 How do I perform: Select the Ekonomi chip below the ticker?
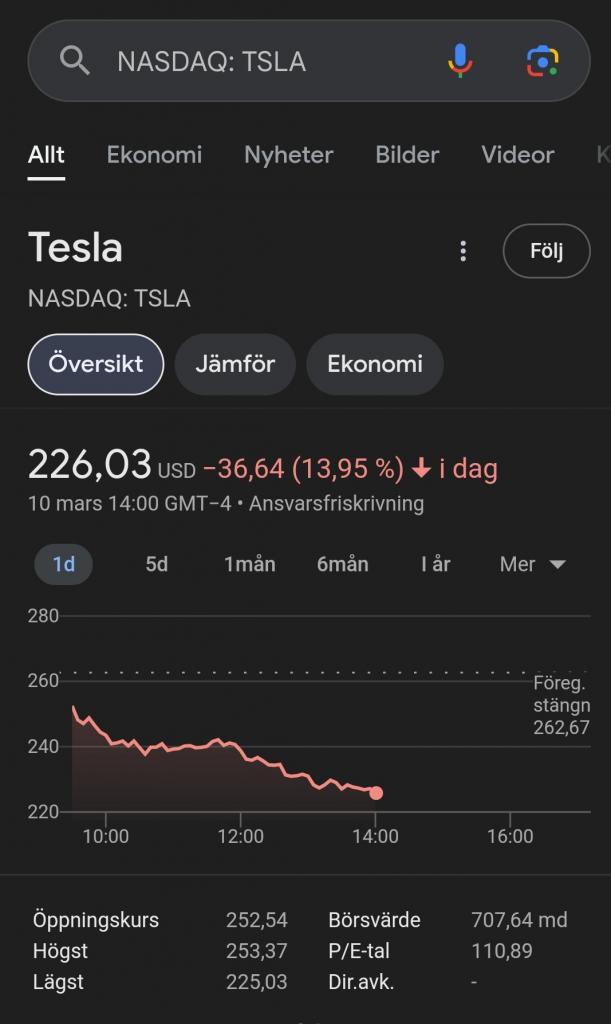pos(375,364)
